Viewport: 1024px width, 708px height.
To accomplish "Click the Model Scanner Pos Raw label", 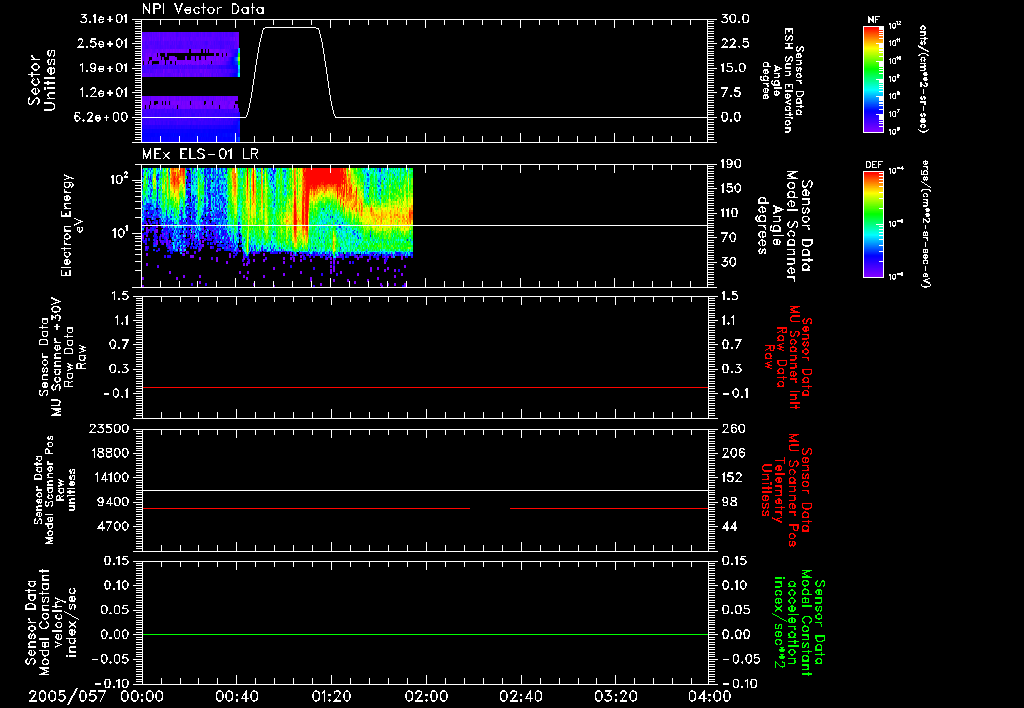I will pos(54,490).
